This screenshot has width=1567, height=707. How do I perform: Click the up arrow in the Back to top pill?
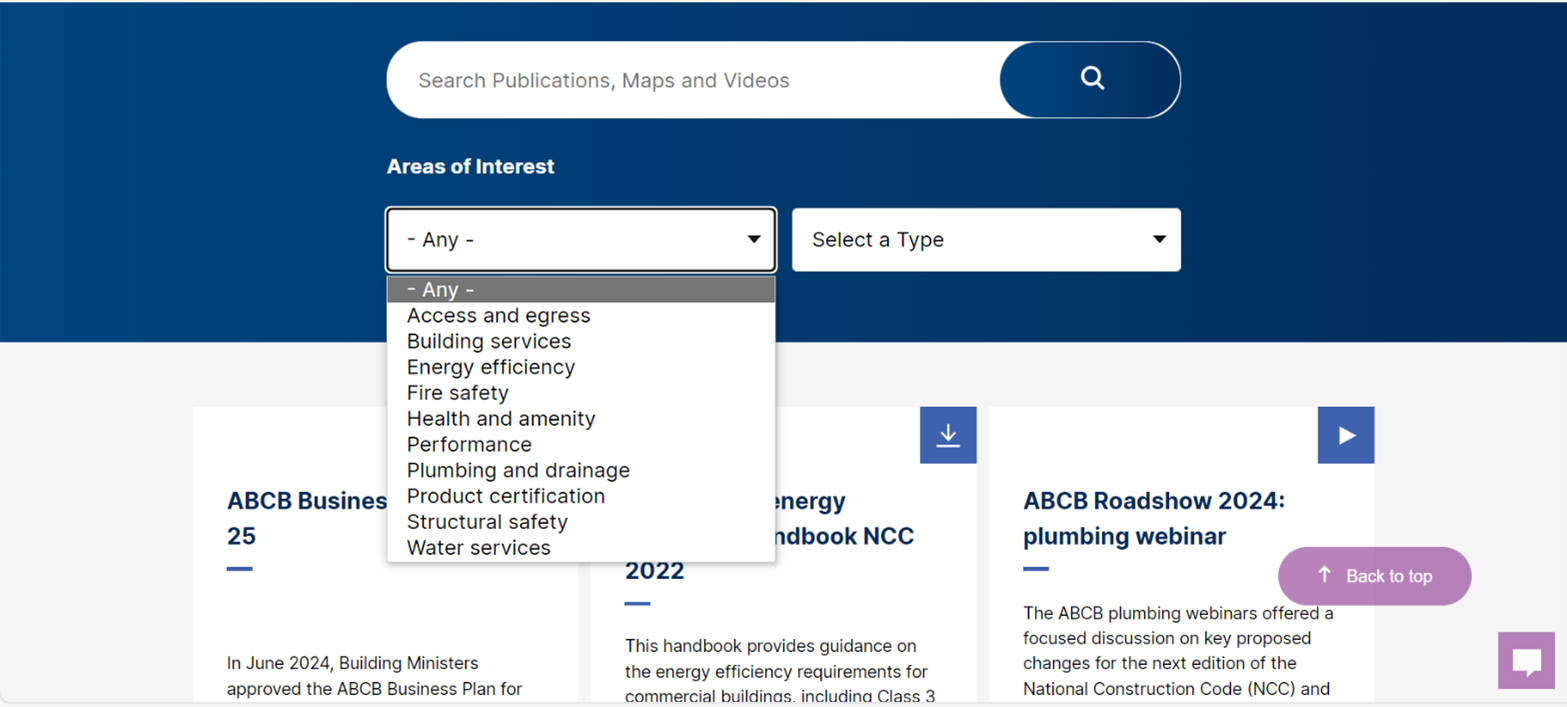coord(1325,575)
